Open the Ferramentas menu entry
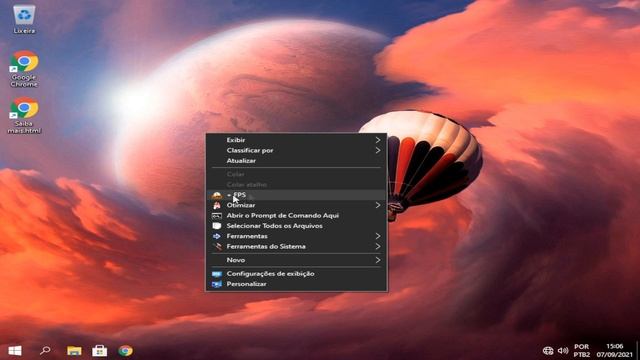640x360 pixels. [x=296, y=236]
